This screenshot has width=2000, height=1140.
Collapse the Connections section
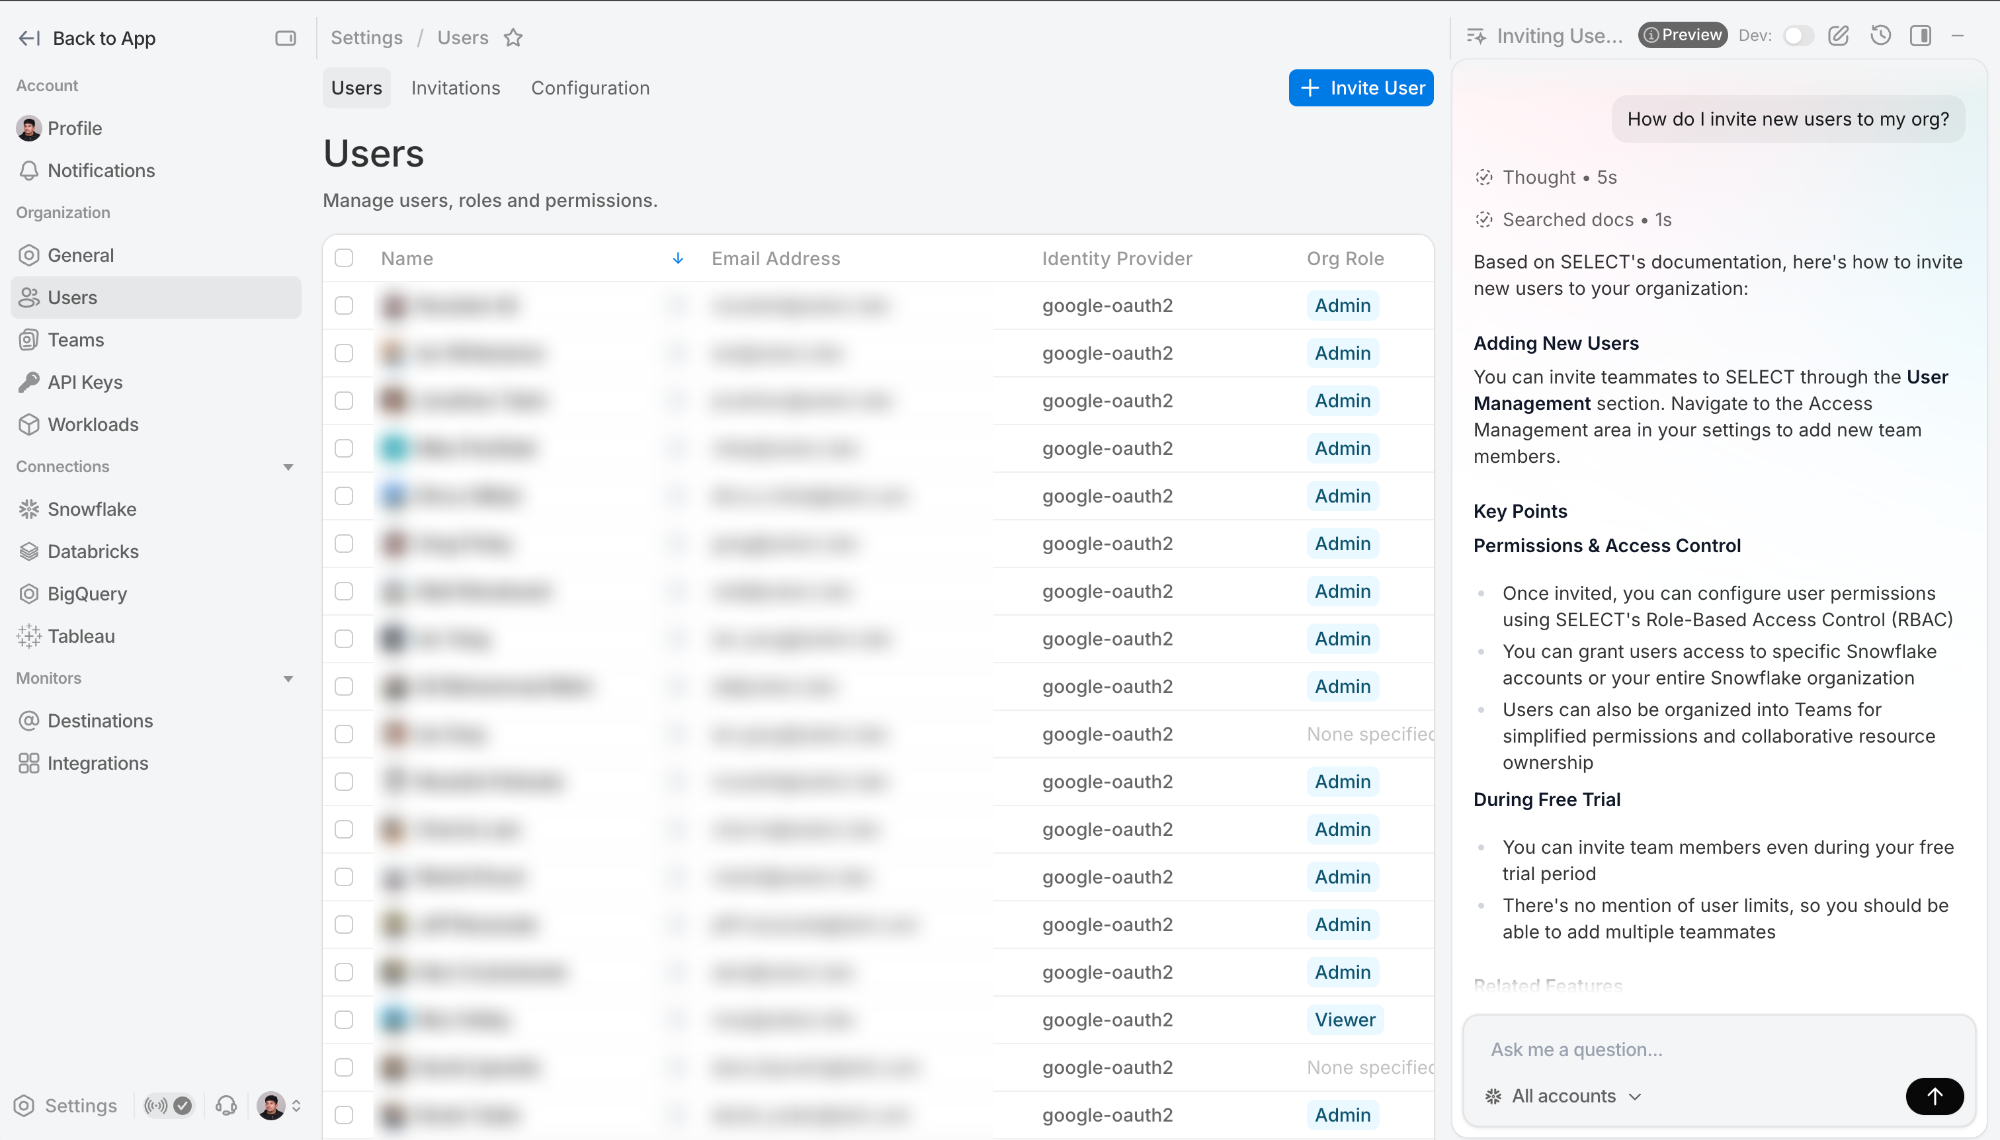(288, 467)
